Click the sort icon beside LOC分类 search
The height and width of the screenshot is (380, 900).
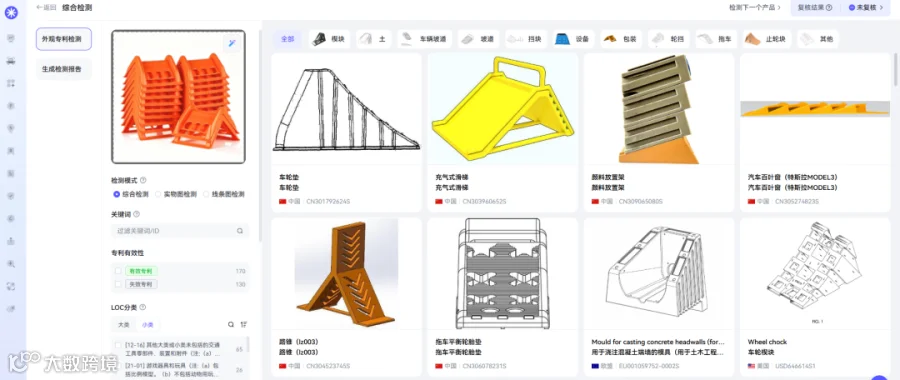point(244,324)
